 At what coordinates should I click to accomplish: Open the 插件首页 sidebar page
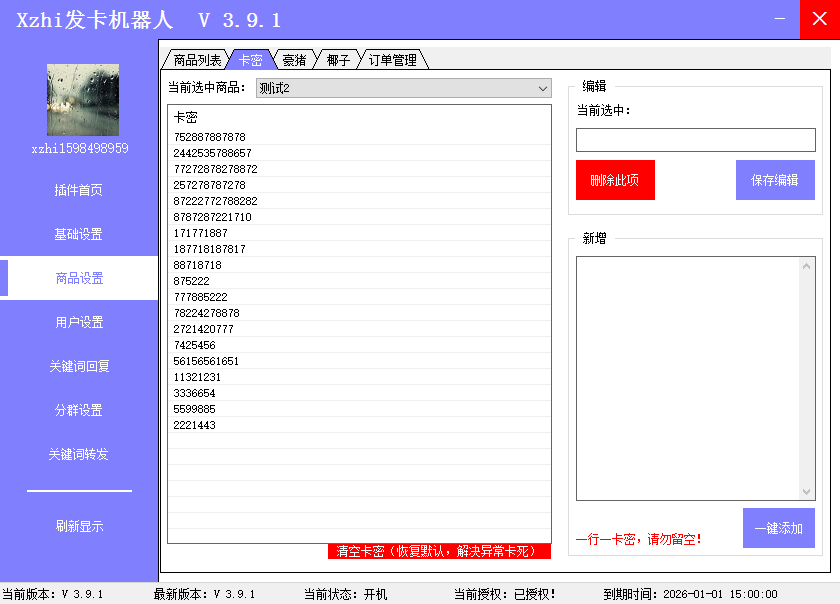click(79, 190)
